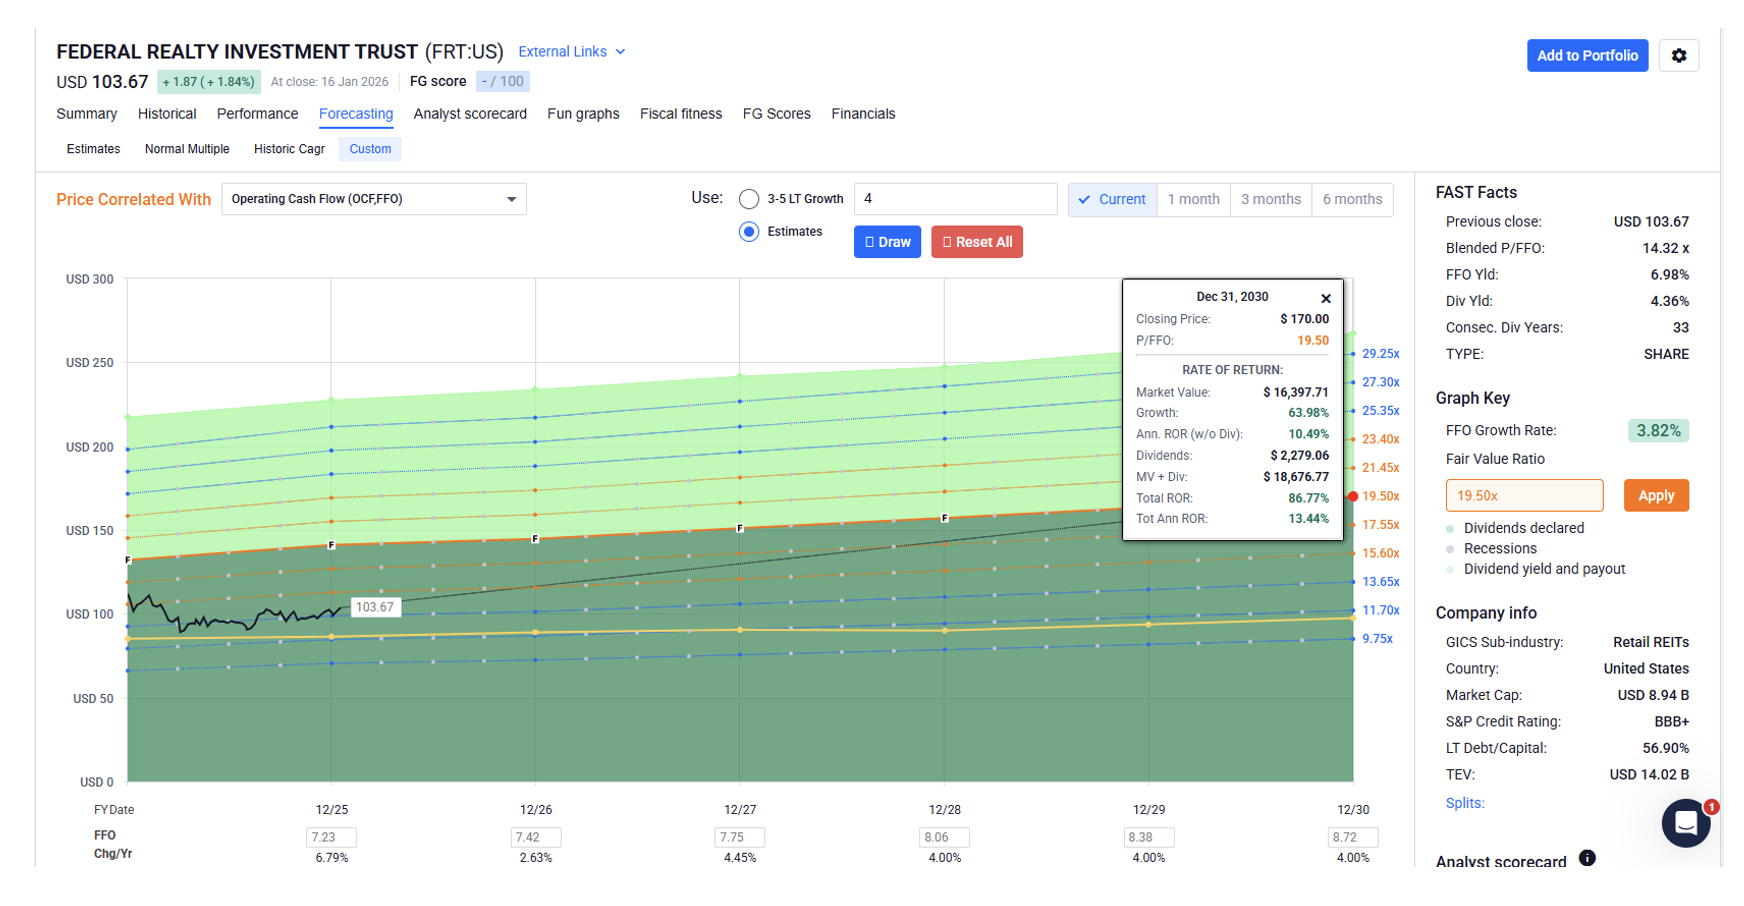Click the Analyst scorecard info icon

tap(1587, 858)
